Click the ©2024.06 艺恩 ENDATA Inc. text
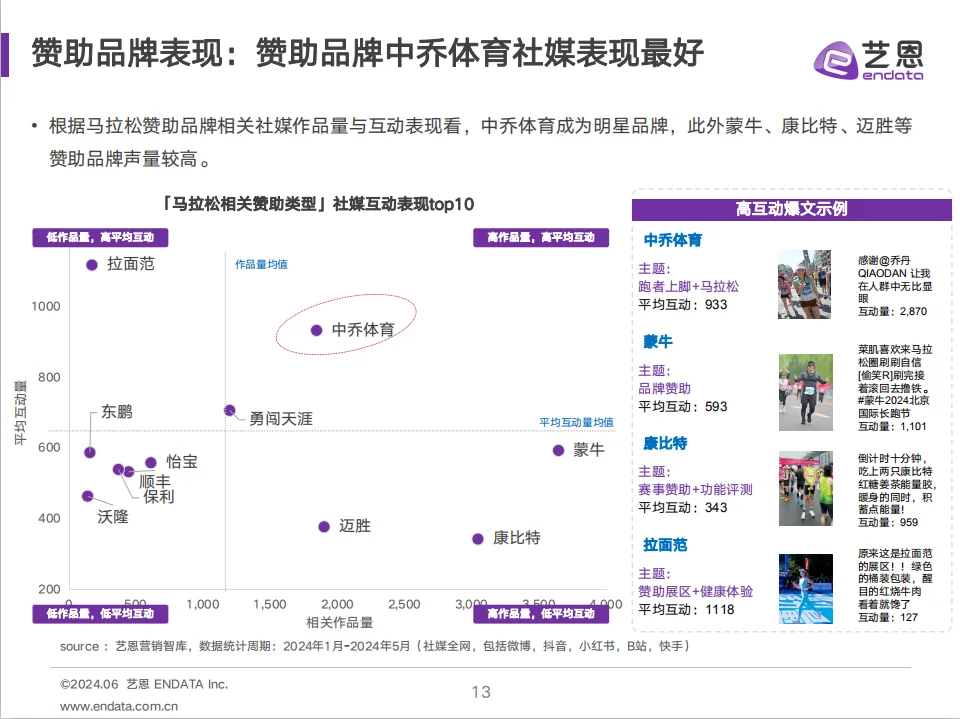Screen dimensions: 960x719 (x=144, y=684)
